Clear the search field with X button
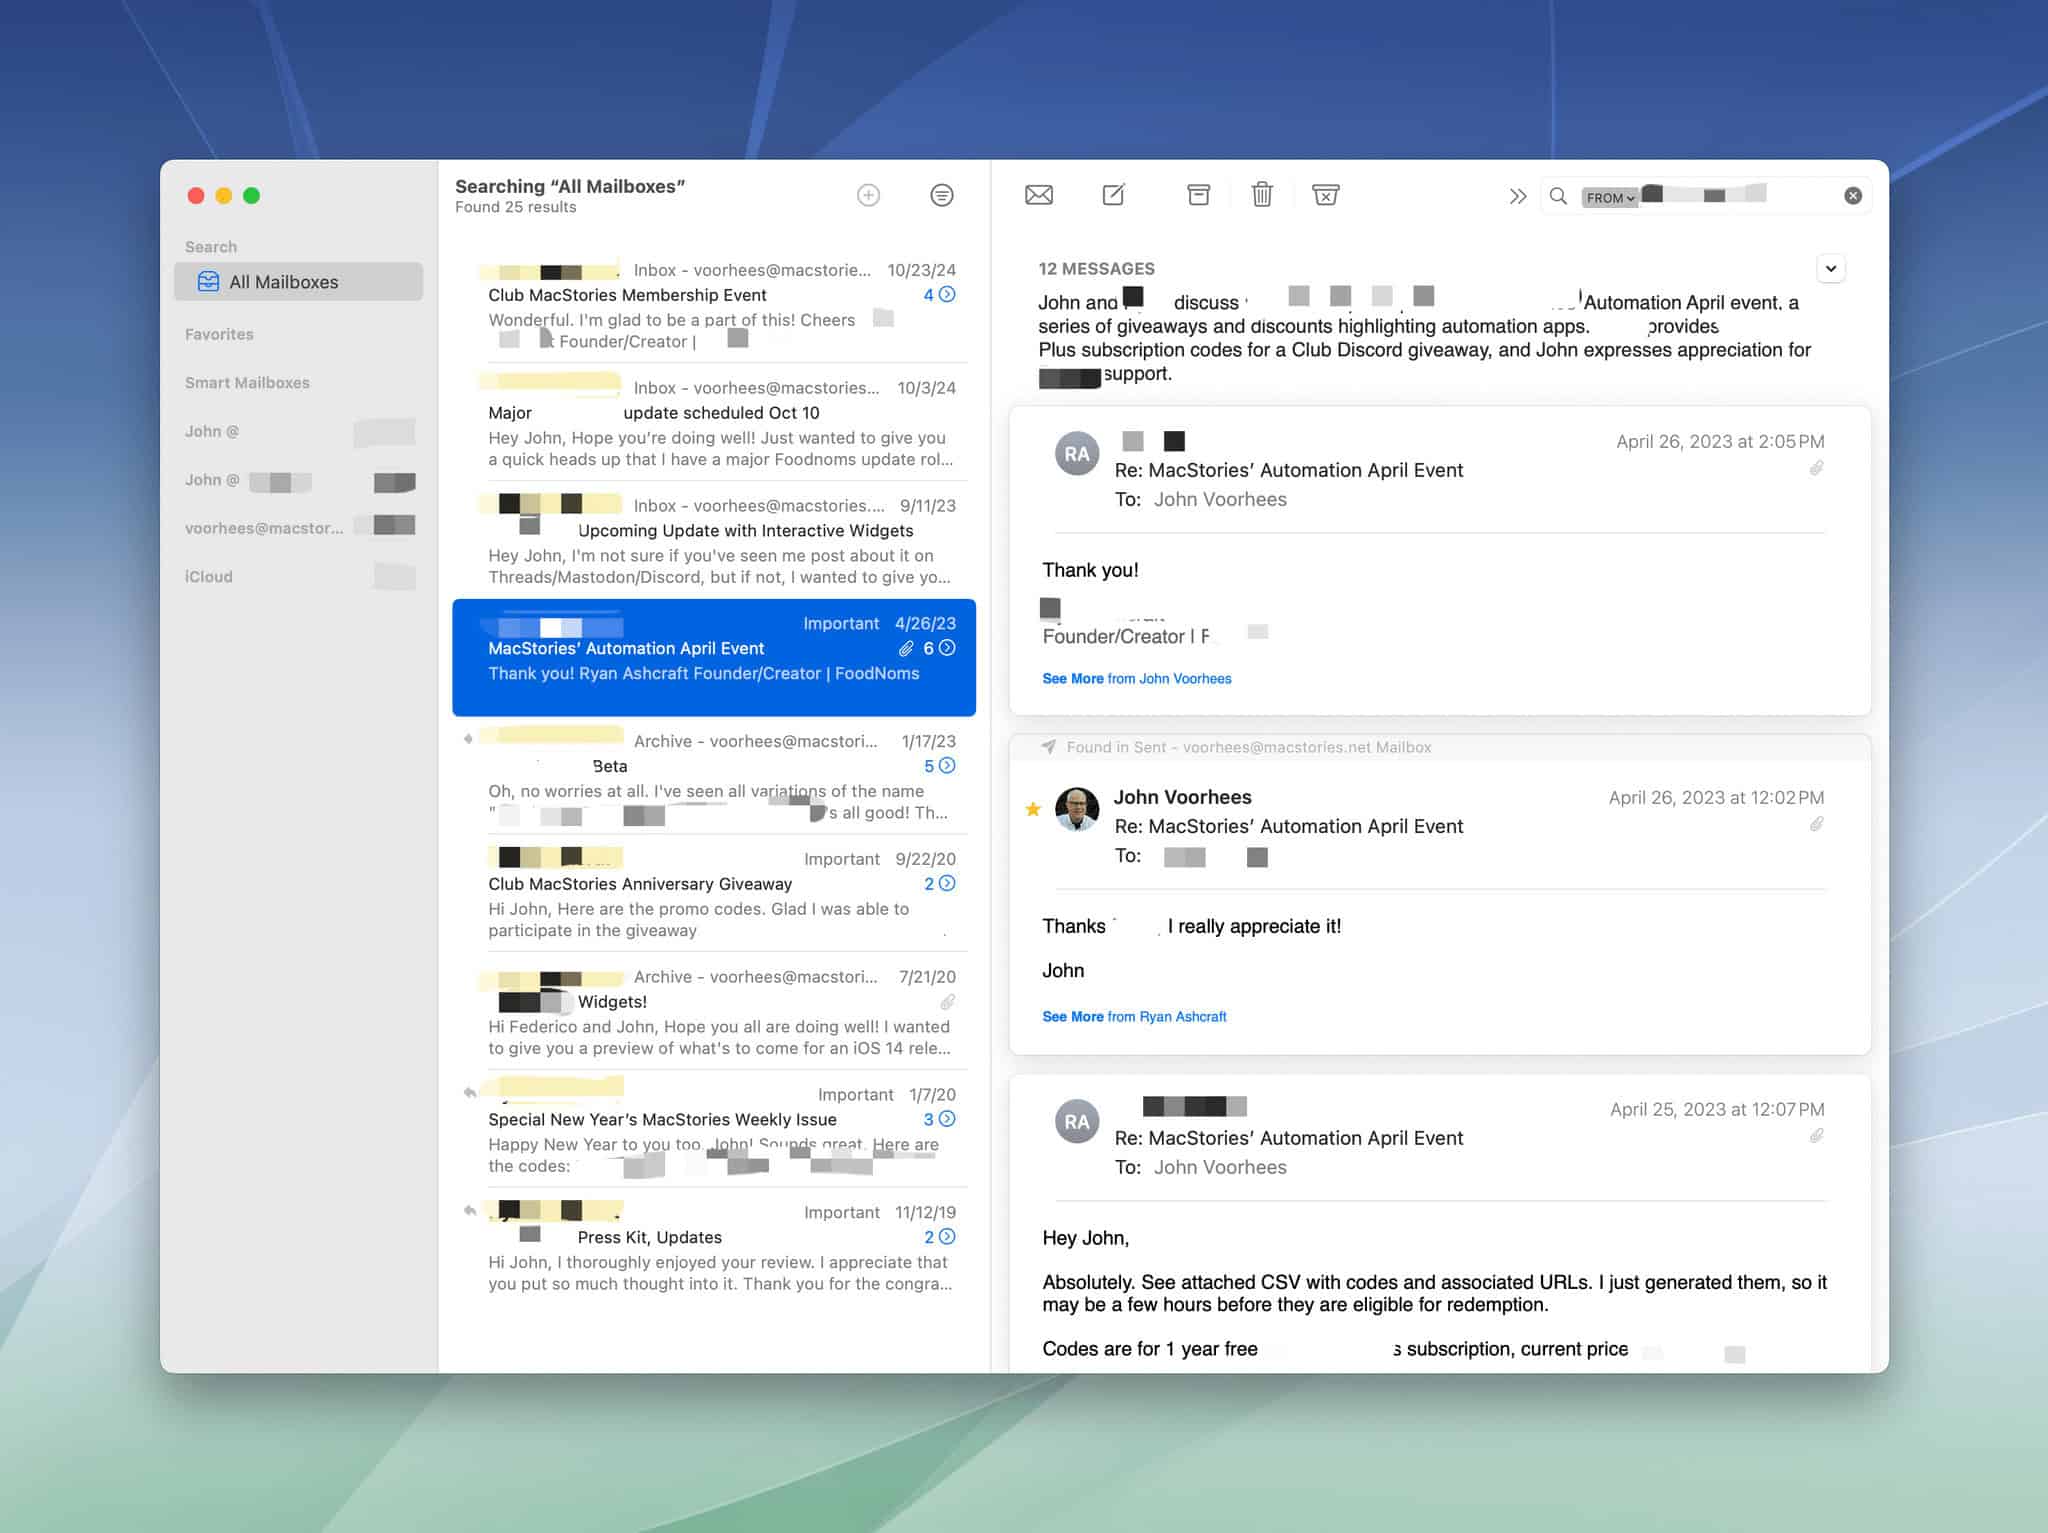This screenshot has height=1533, width=2048. click(1853, 196)
